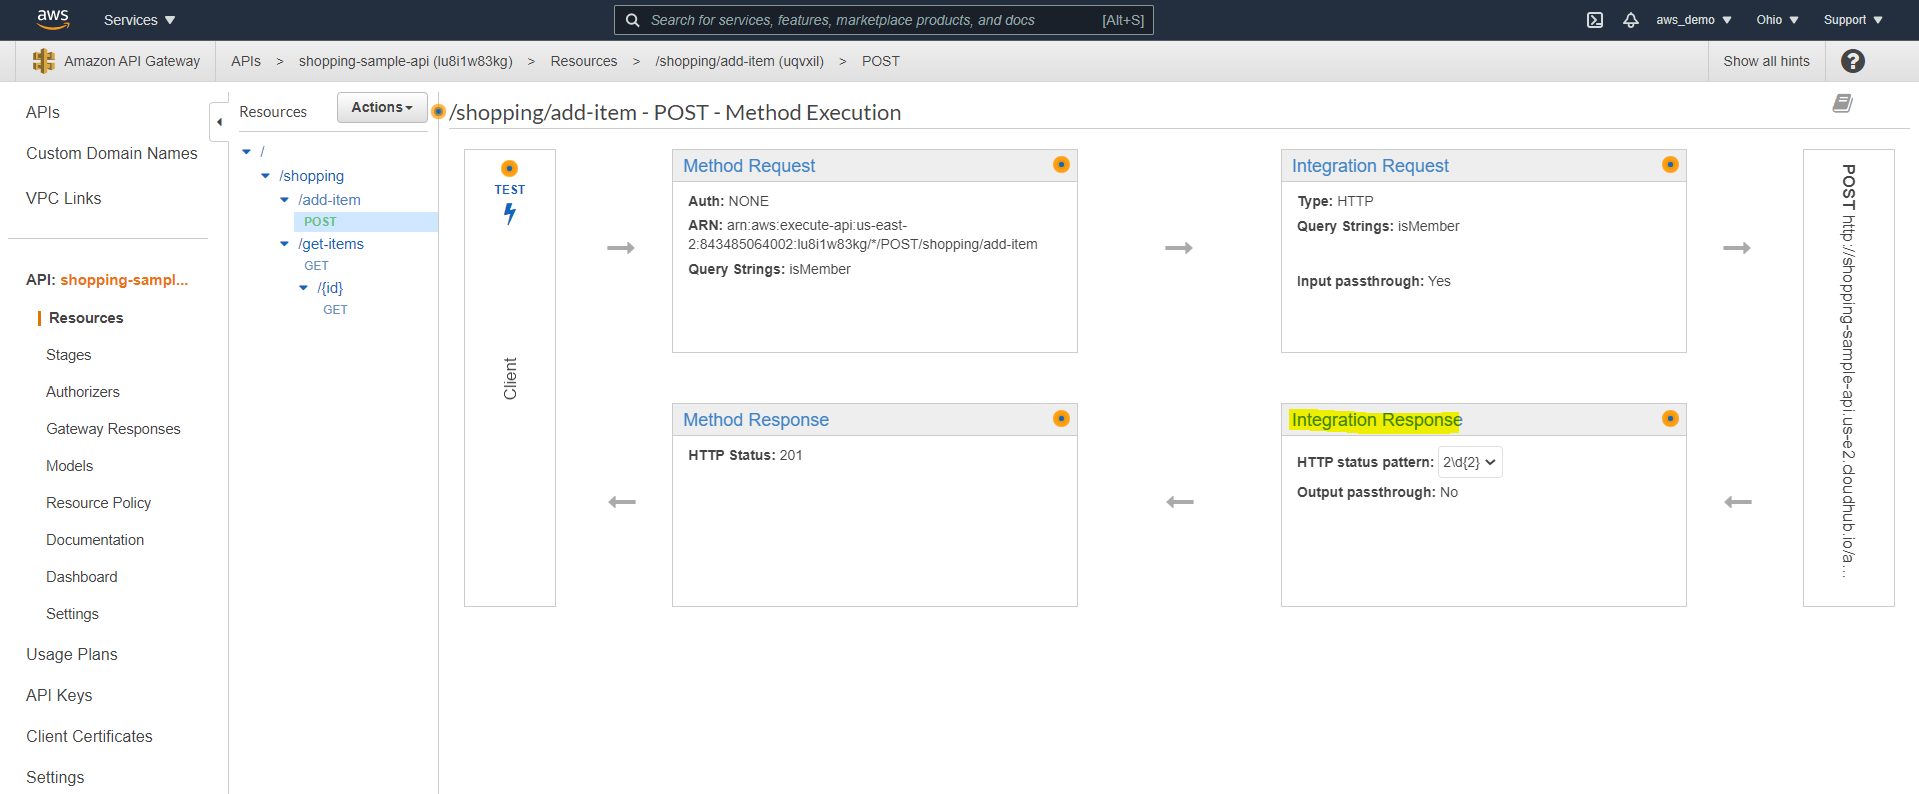Viewport: 1919px width, 794px height.
Task: Open Resources in the API menu
Action: click(x=86, y=318)
